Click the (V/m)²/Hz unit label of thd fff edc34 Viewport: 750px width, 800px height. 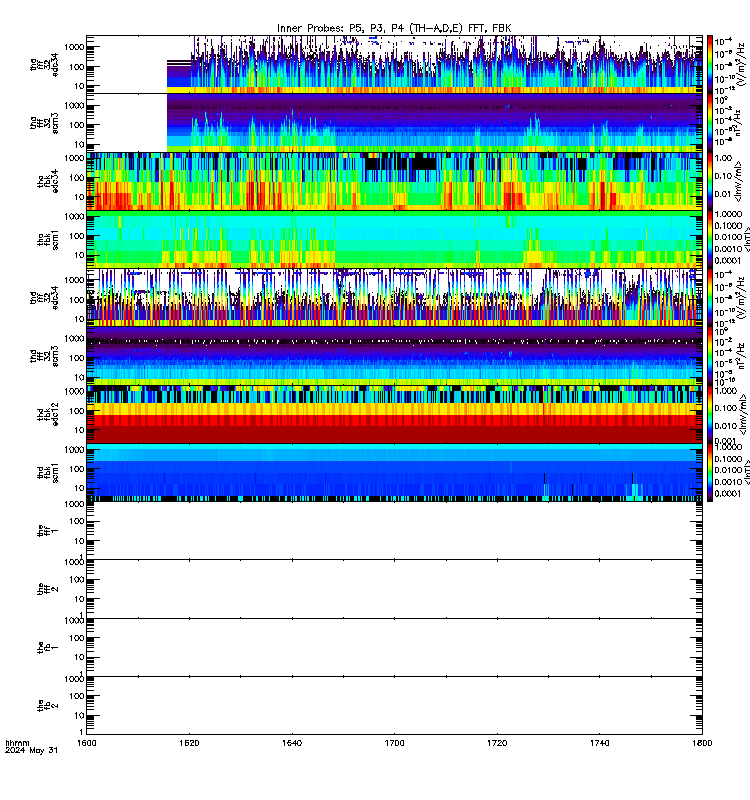(740, 297)
